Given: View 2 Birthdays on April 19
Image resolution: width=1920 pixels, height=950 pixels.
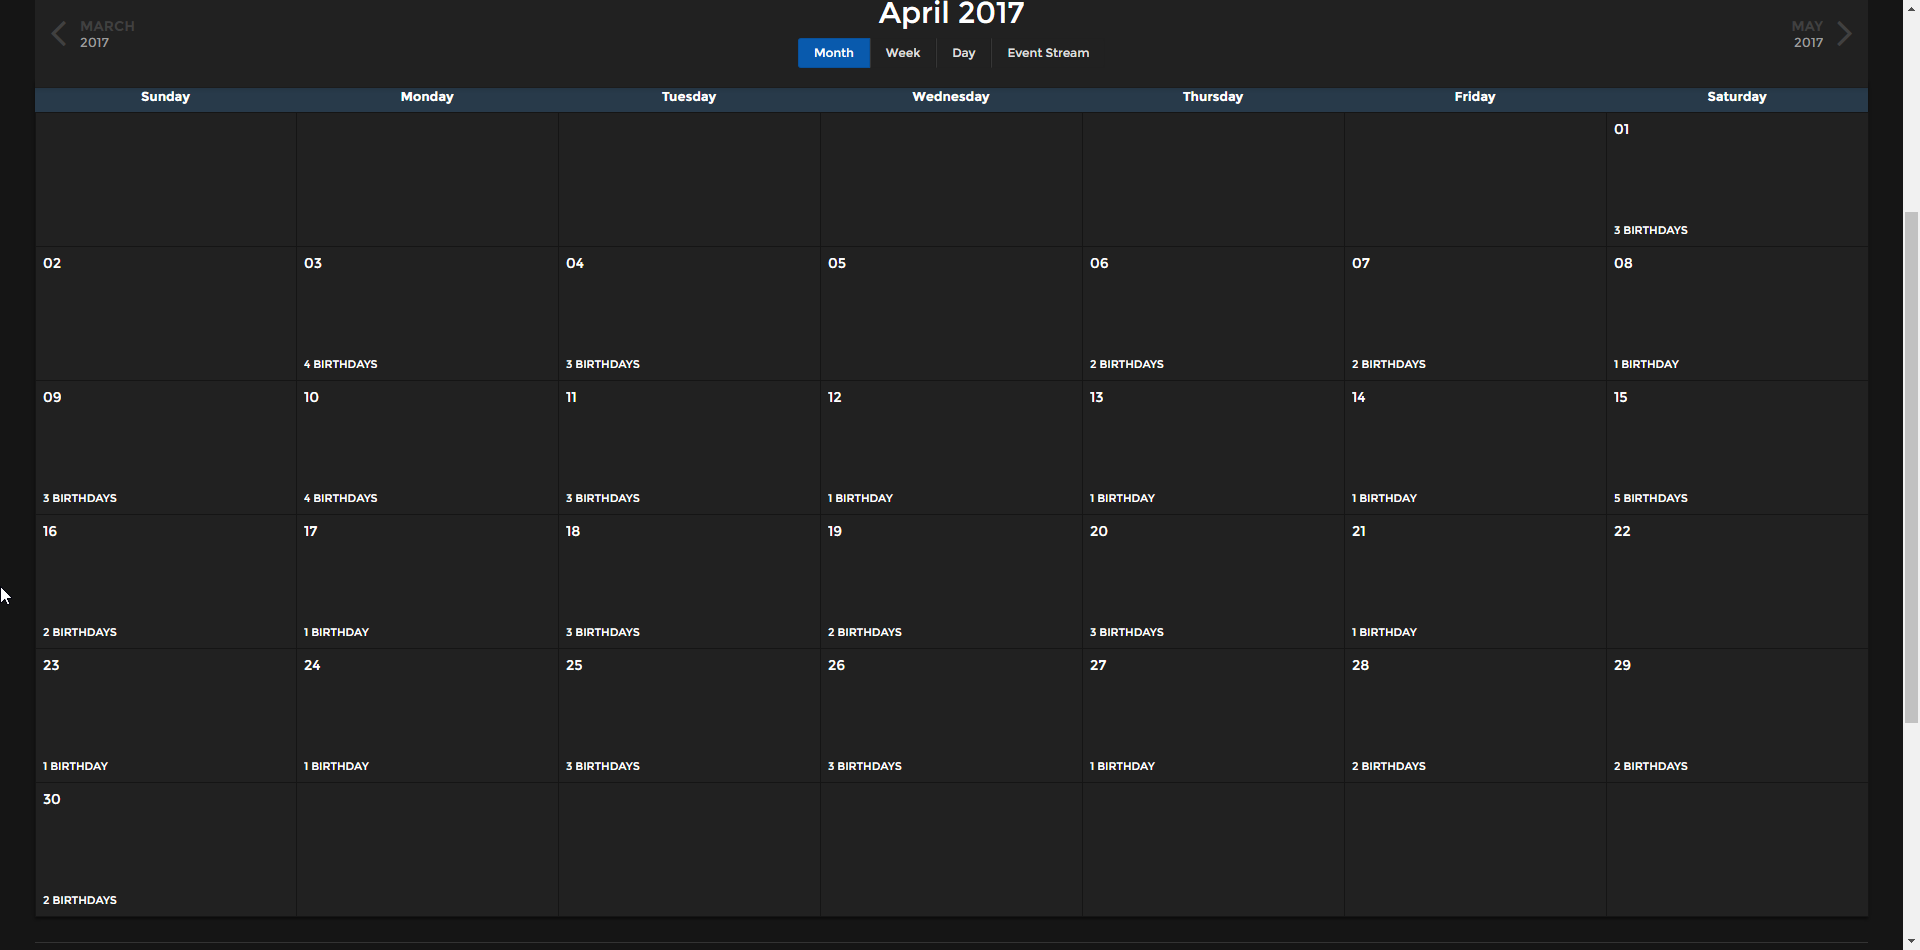Looking at the screenshot, I should point(864,632).
